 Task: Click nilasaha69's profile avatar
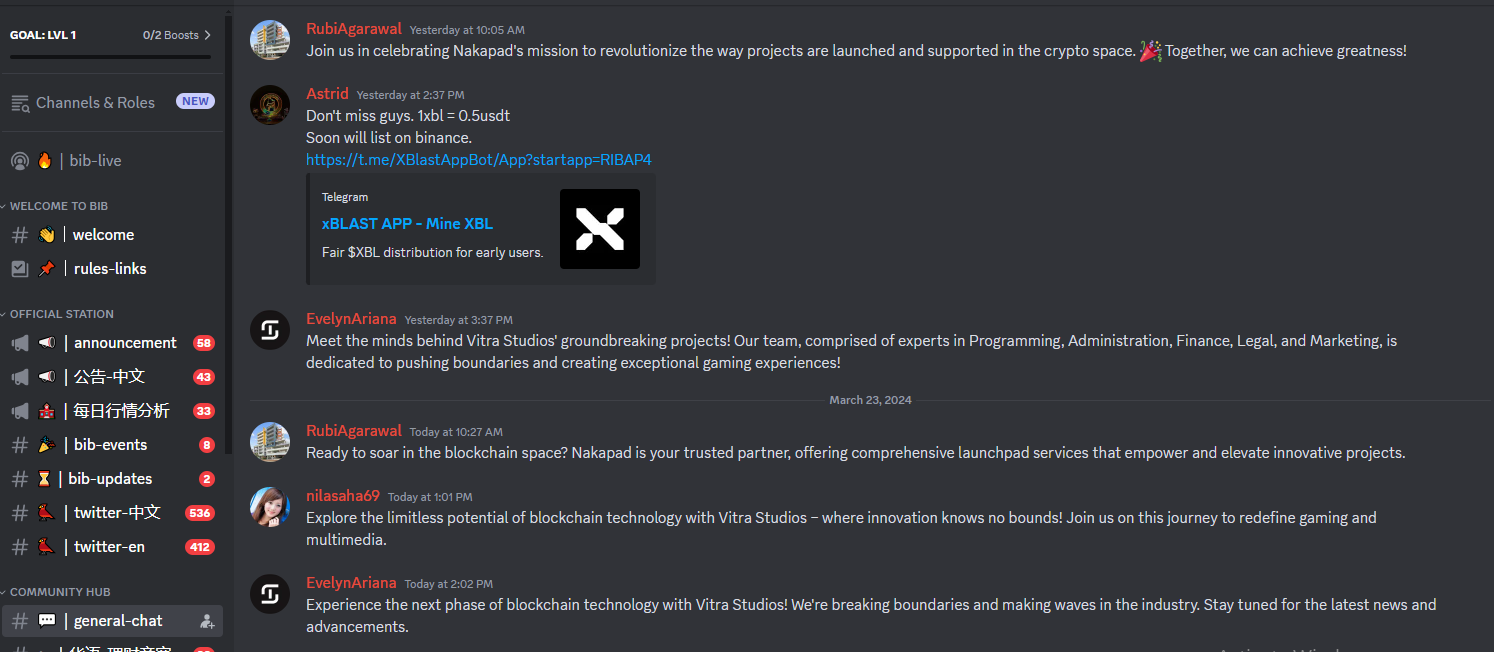270,507
